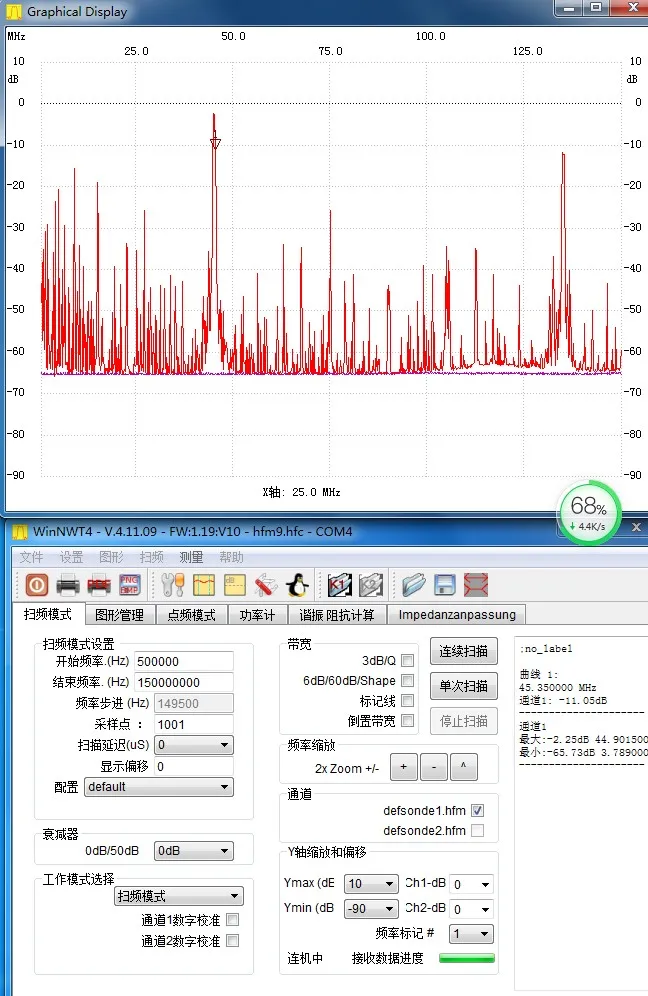The width and height of the screenshot is (648, 996).
Task: Click the red Swiss knife tool icon
Action: 266,585
